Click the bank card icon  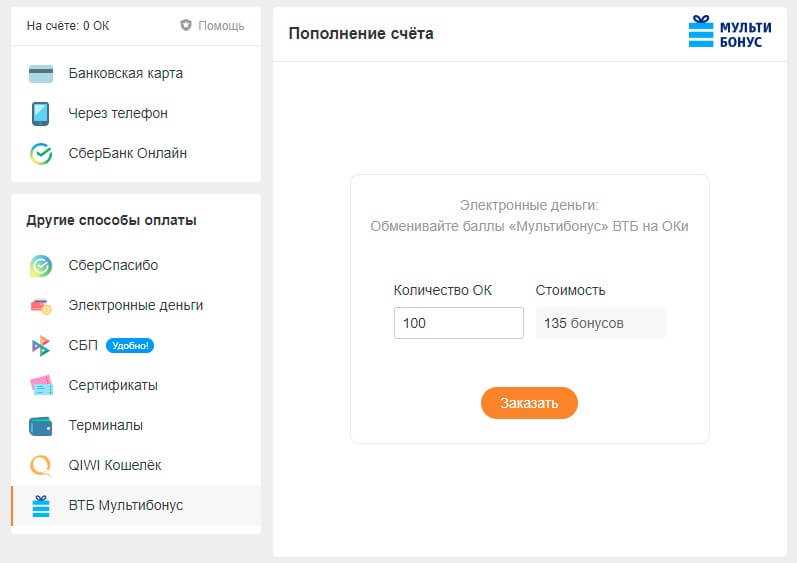pyautogui.click(x=41, y=74)
